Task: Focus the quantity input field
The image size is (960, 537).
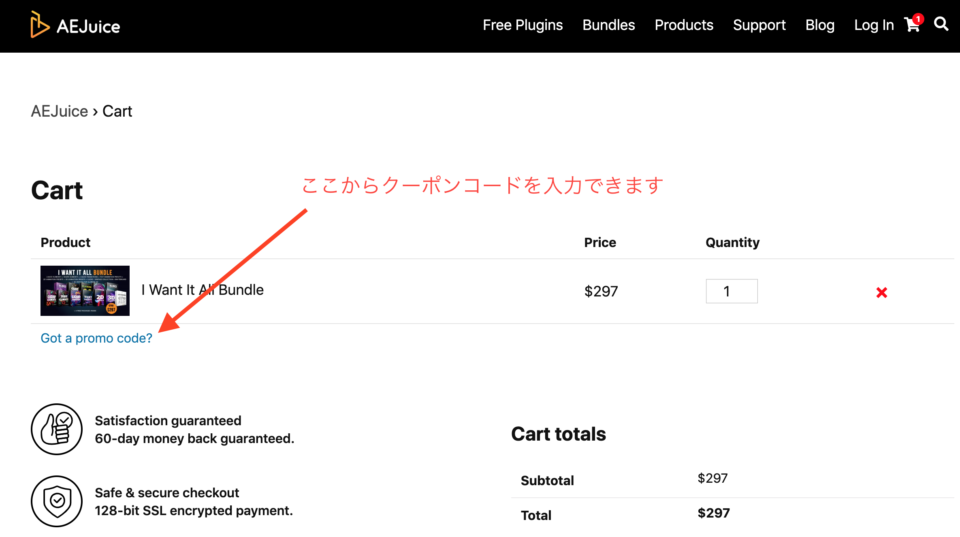Action: point(732,291)
